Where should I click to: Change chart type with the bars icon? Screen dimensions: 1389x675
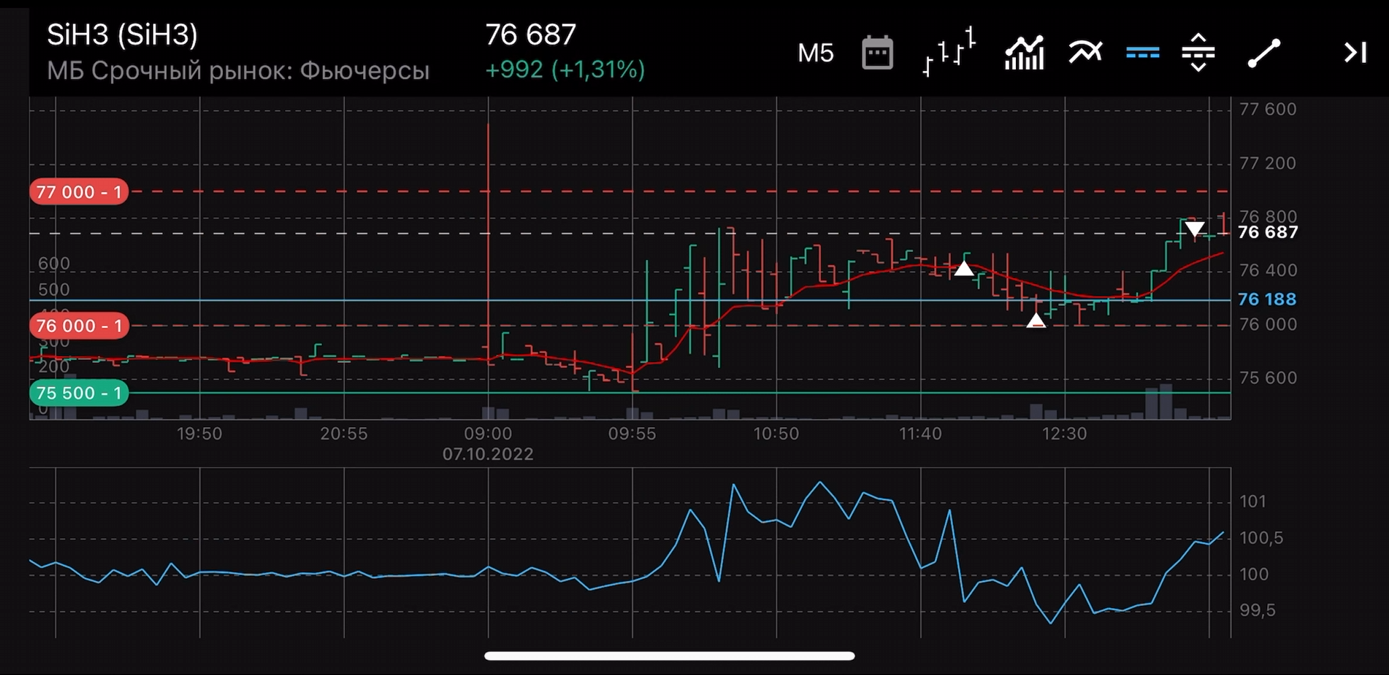(948, 53)
